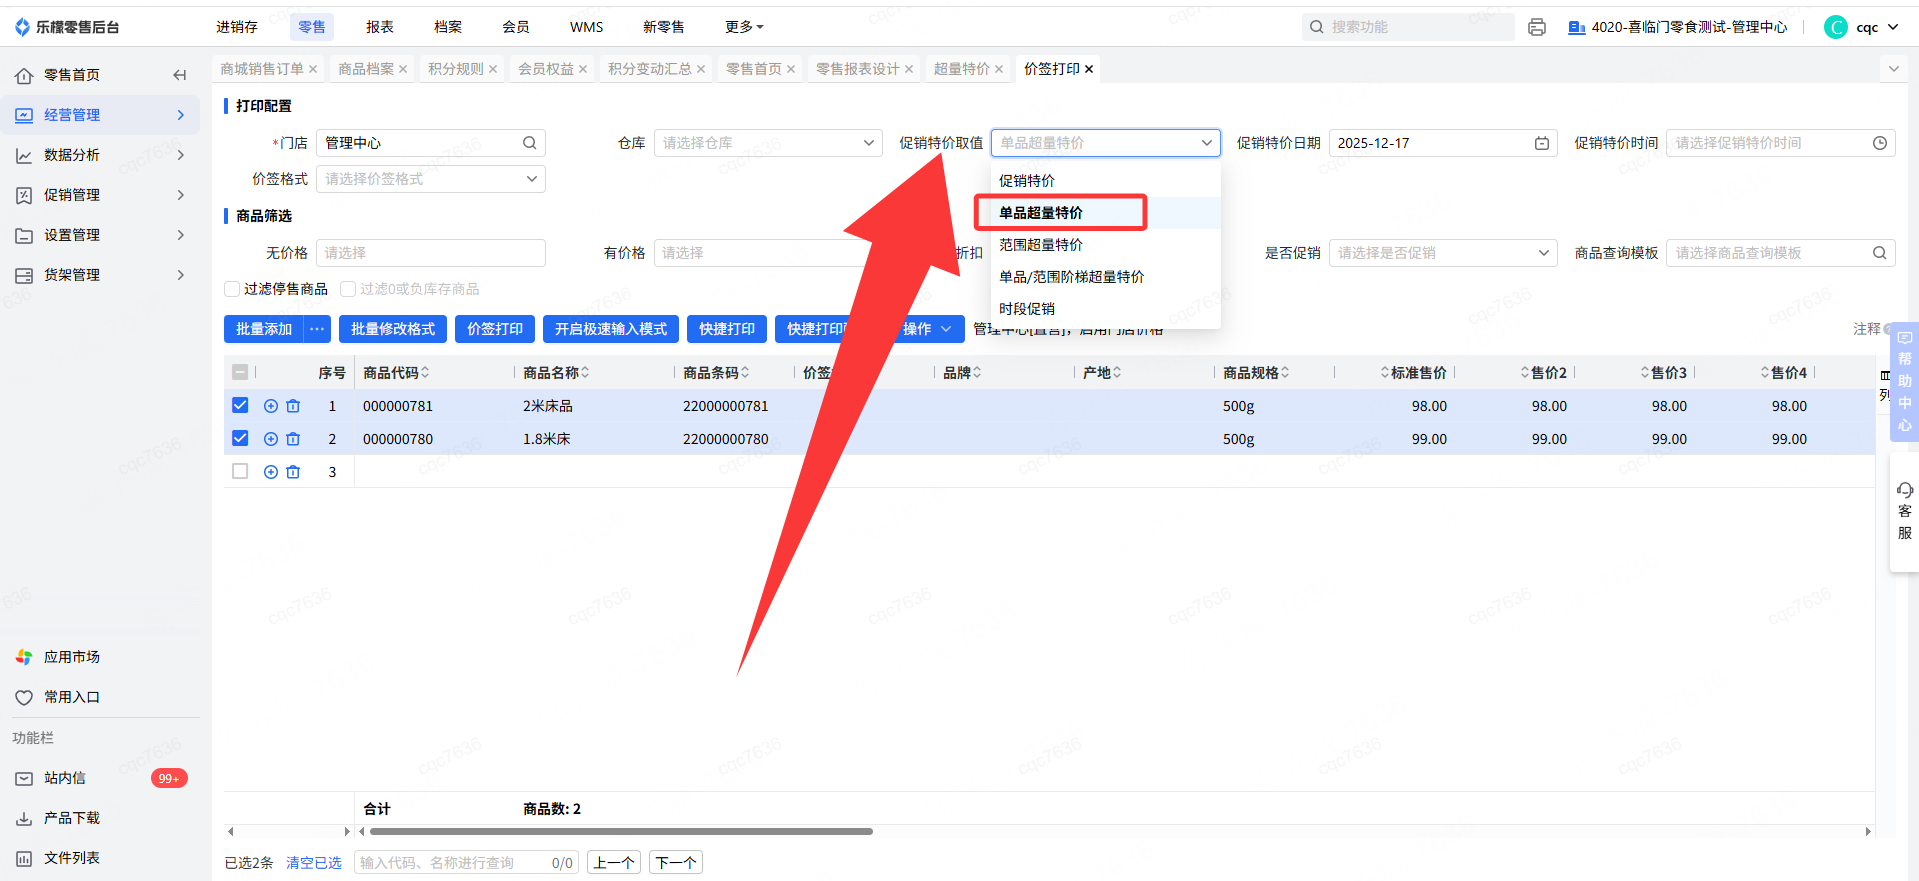The width and height of the screenshot is (1919, 881).
Task: Open the 价签格式 dropdown
Action: tap(430, 179)
